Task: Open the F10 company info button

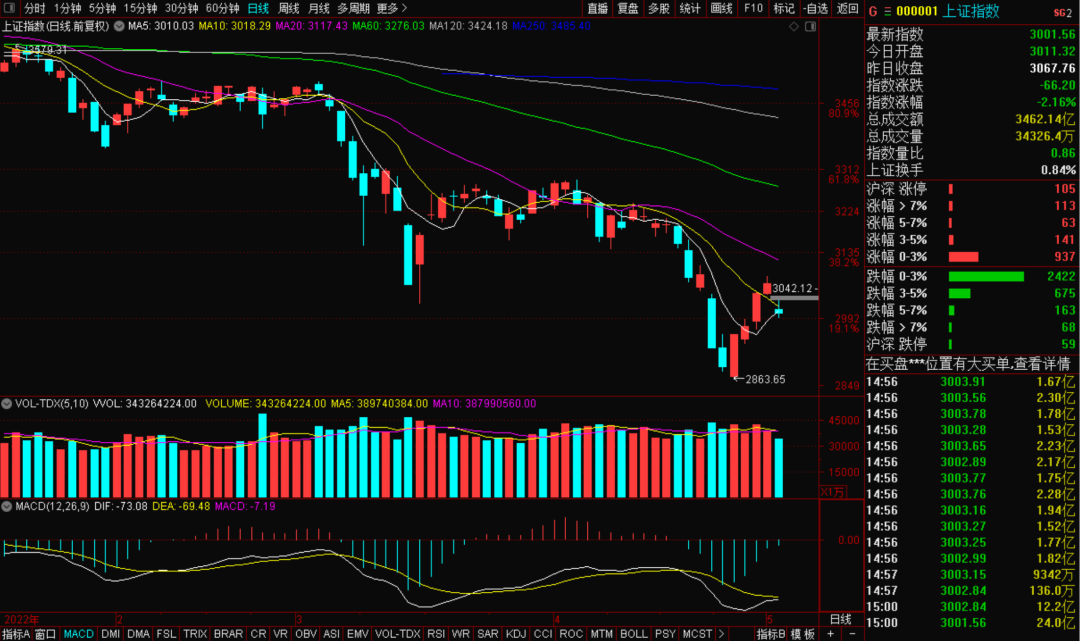Action: click(754, 8)
